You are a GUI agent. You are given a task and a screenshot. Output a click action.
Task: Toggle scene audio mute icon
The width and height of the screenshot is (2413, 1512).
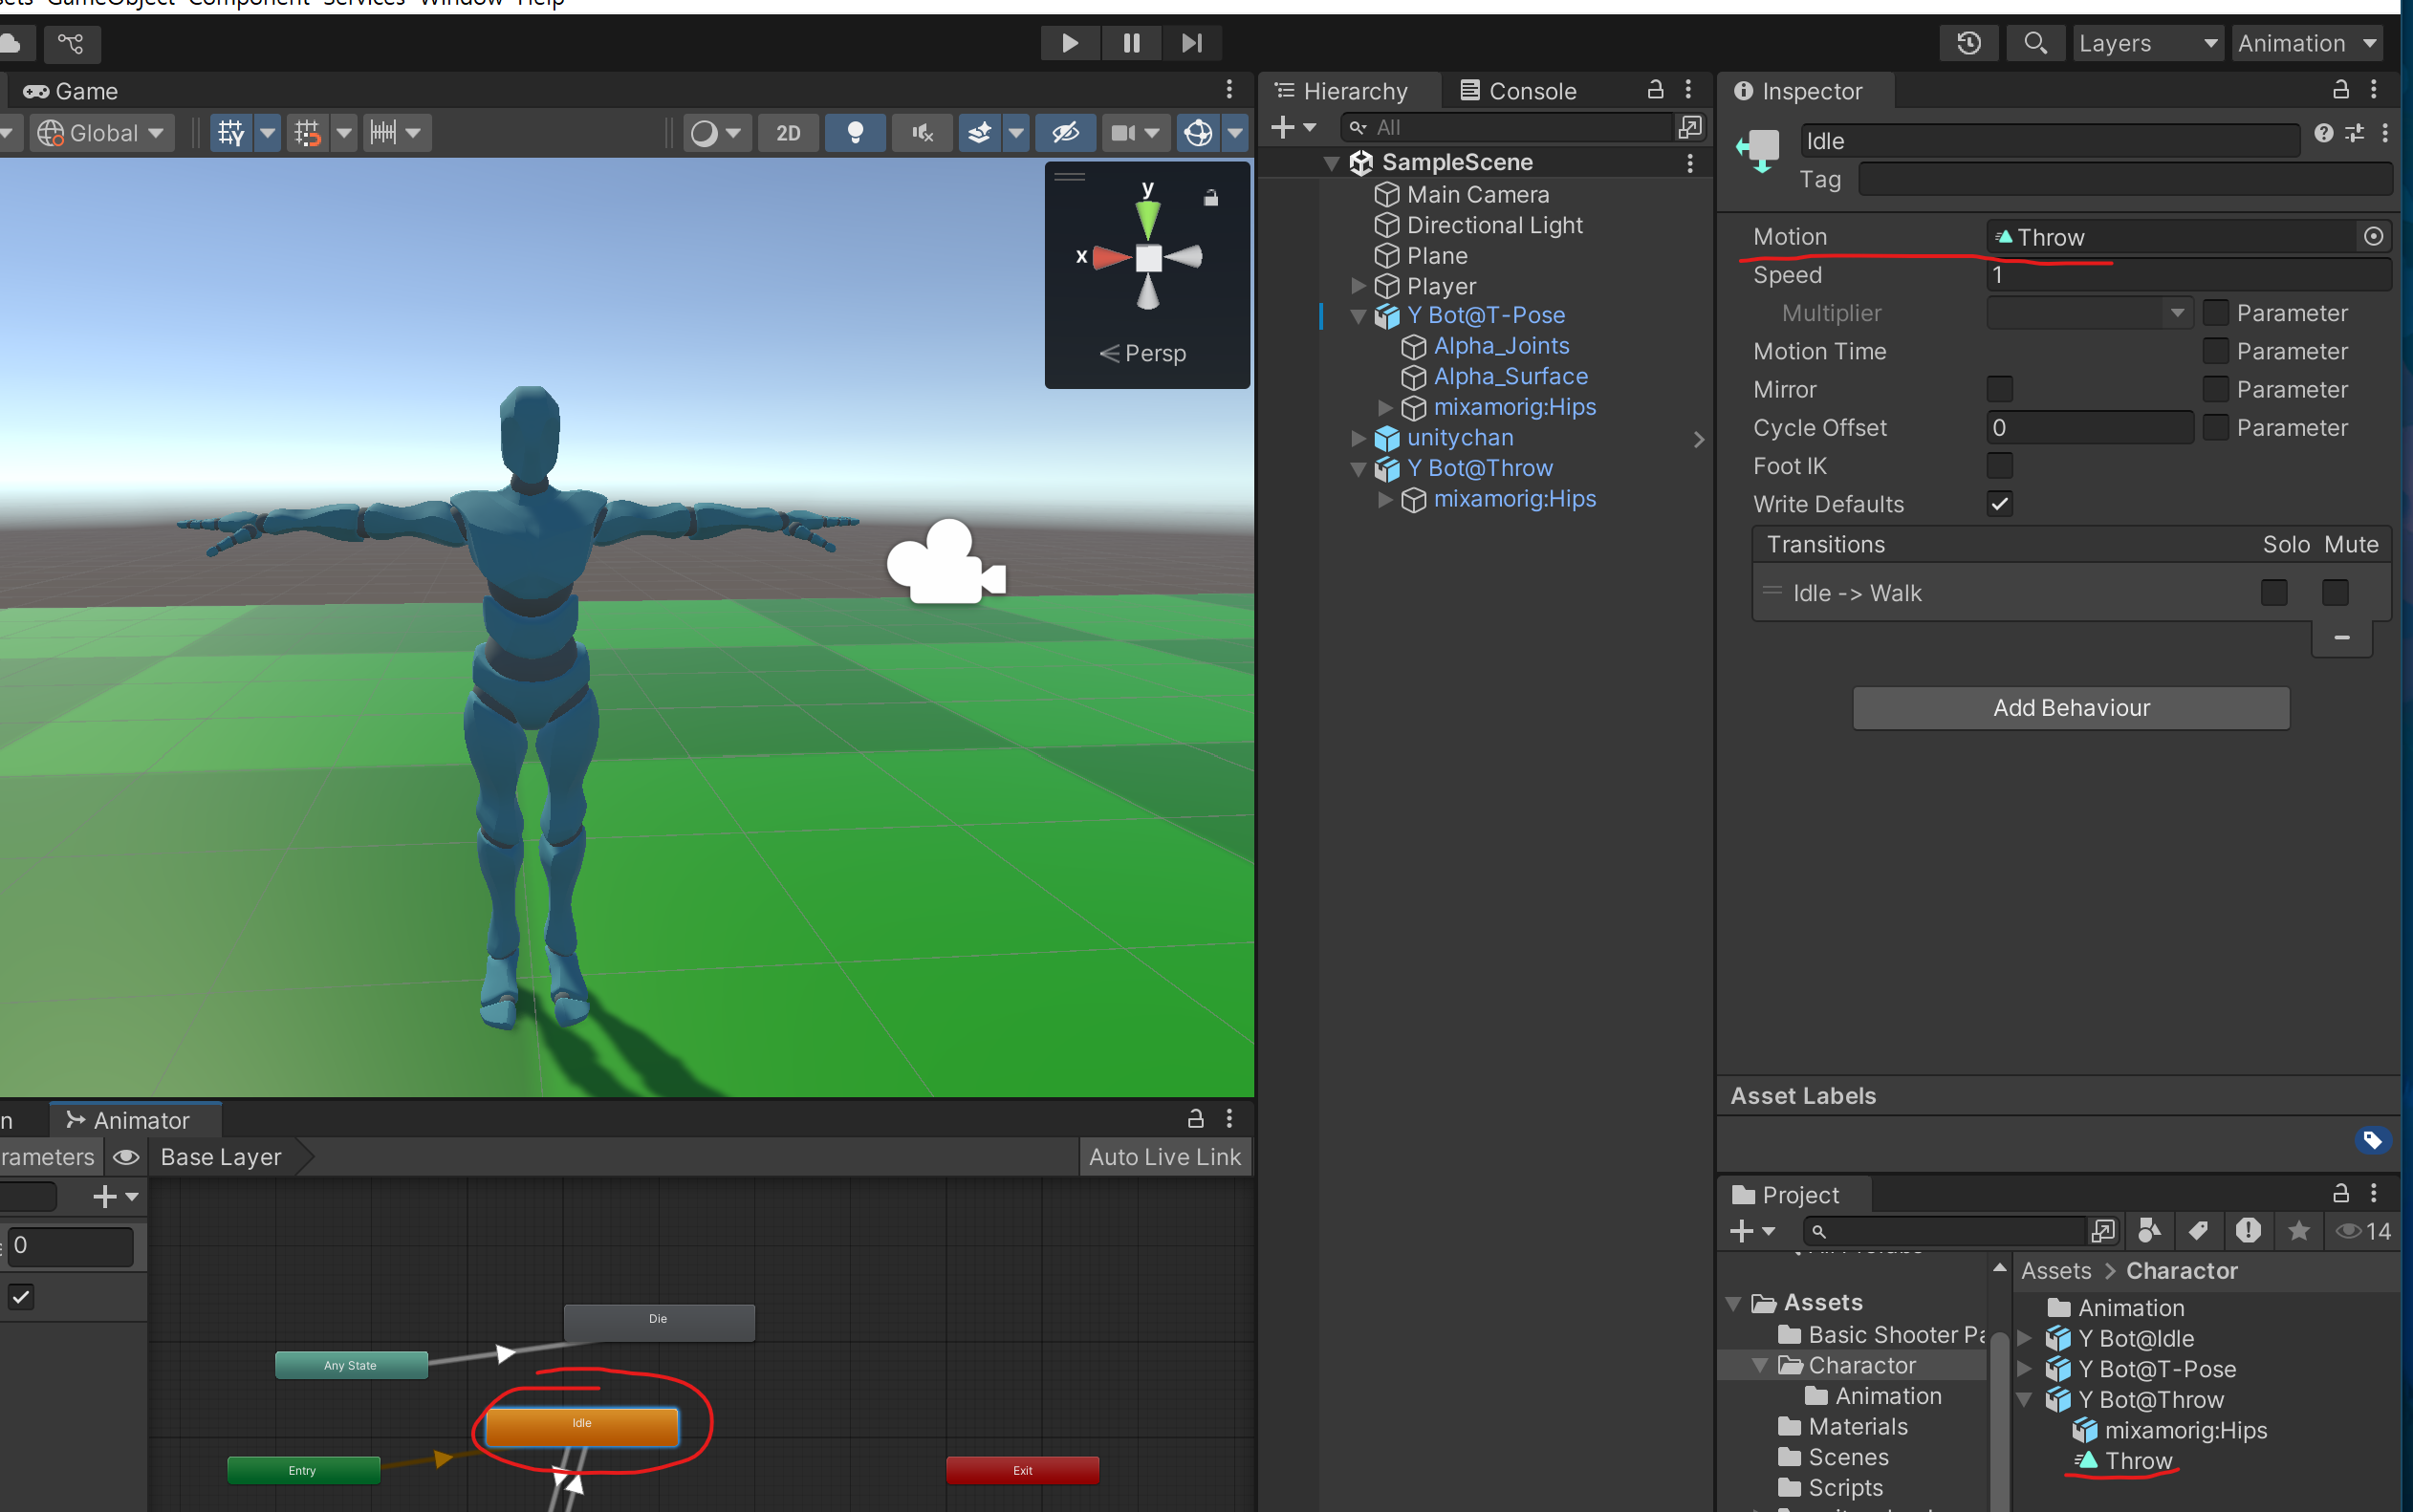[922, 132]
